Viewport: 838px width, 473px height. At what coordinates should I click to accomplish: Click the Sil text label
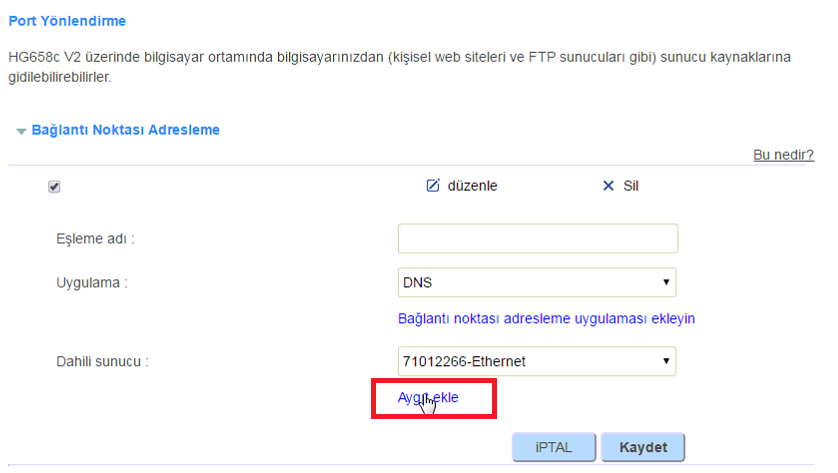(x=631, y=186)
